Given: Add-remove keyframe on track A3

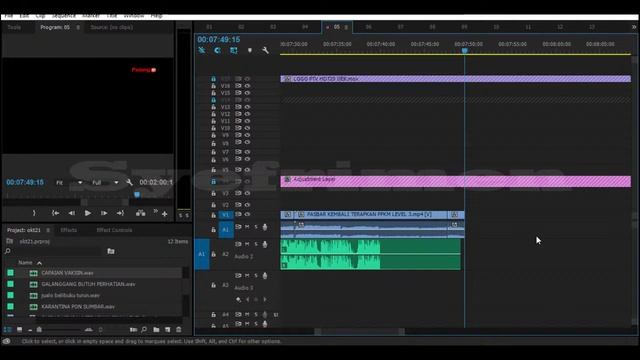Looking at the screenshot, I should [256, 300].
